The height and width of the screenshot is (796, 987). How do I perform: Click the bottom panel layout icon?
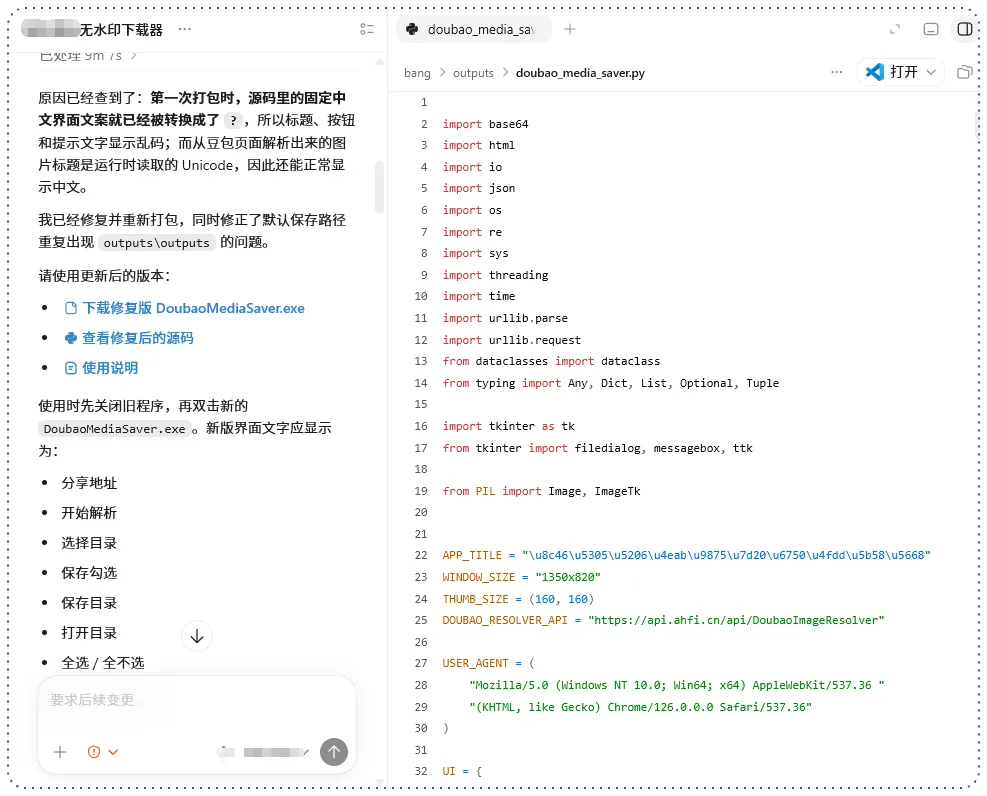[931, 29]
